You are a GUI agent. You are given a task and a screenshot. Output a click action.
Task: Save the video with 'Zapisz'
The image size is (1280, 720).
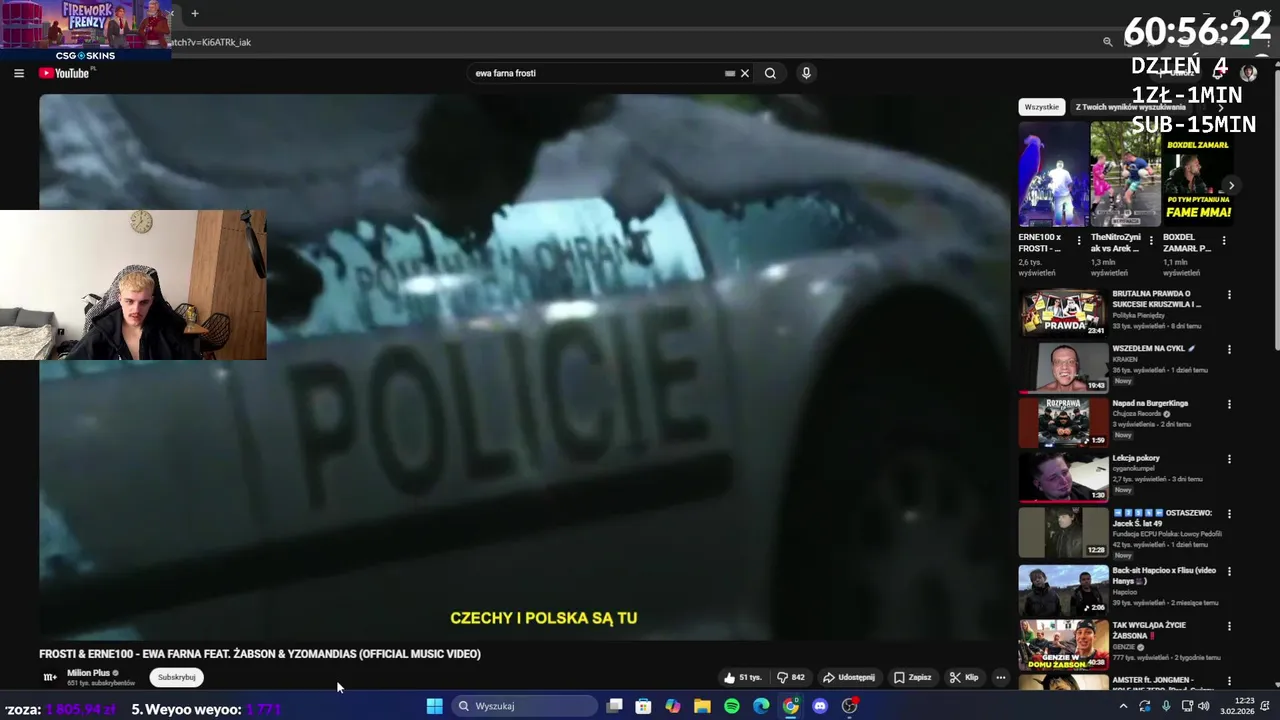click(912, 677)
